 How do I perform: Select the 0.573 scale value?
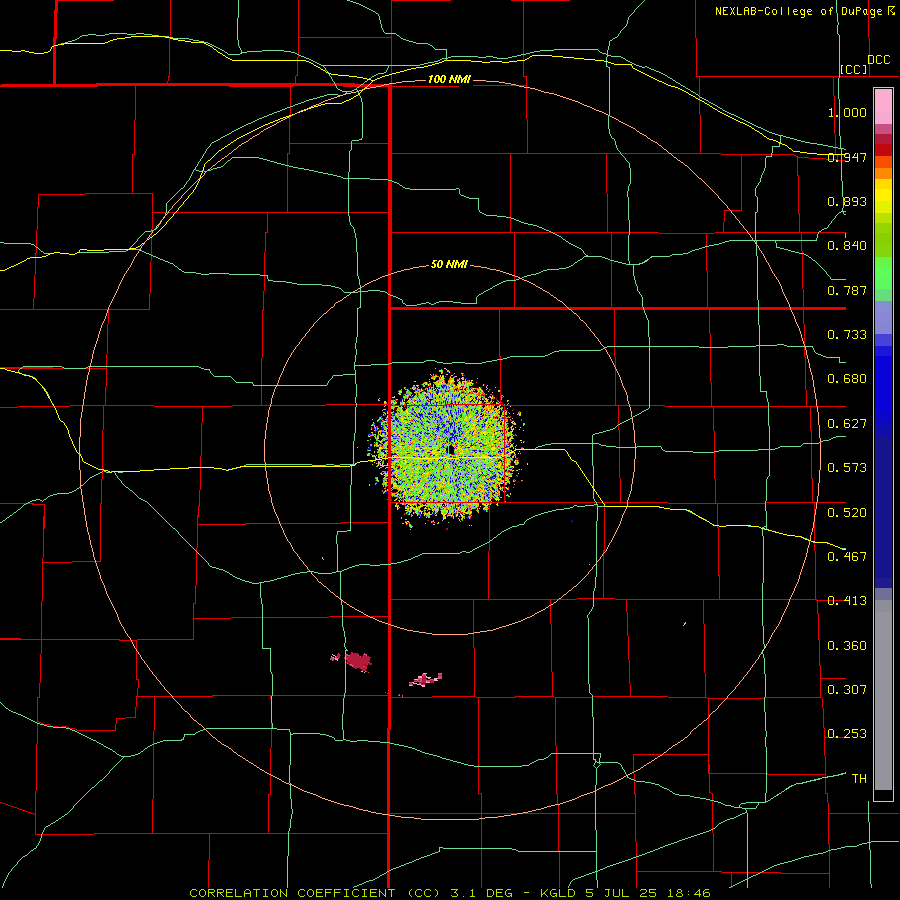[847, 468]
